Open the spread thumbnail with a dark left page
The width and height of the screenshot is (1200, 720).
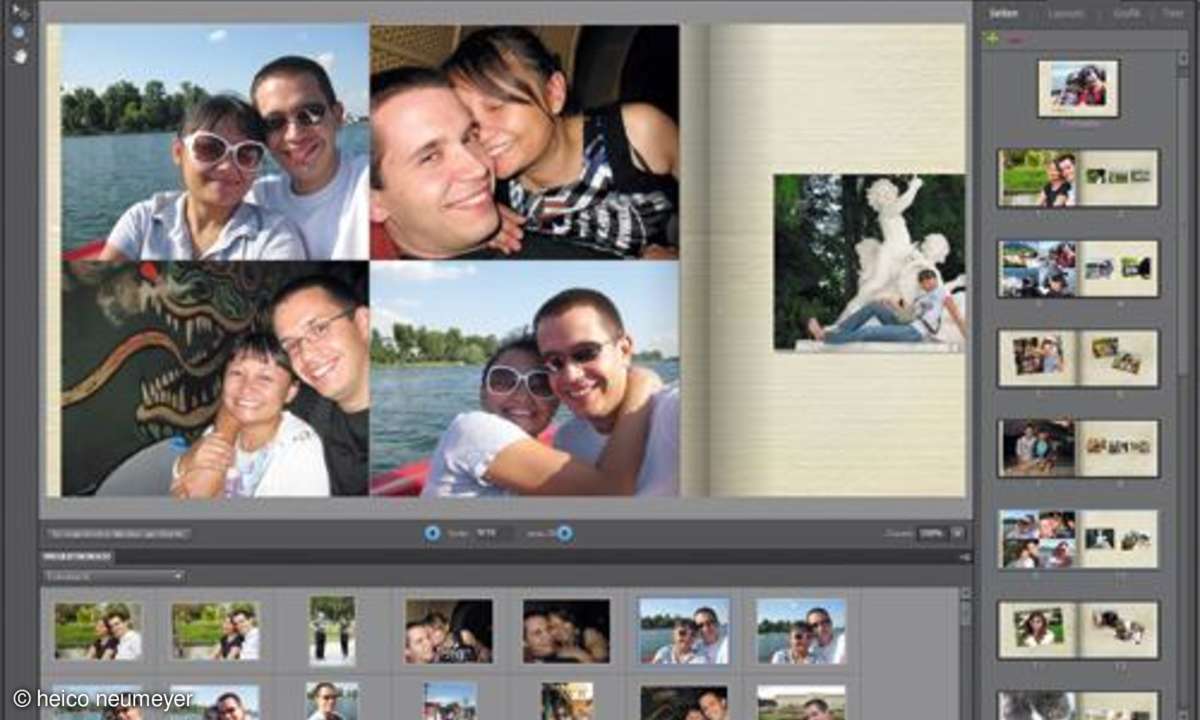[1078, 448]
